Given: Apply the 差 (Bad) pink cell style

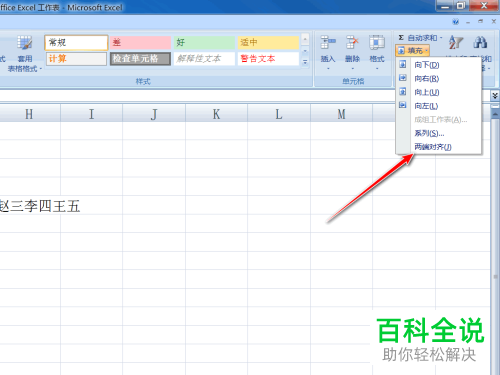Looking at the screenshot, I should point(140,43).
